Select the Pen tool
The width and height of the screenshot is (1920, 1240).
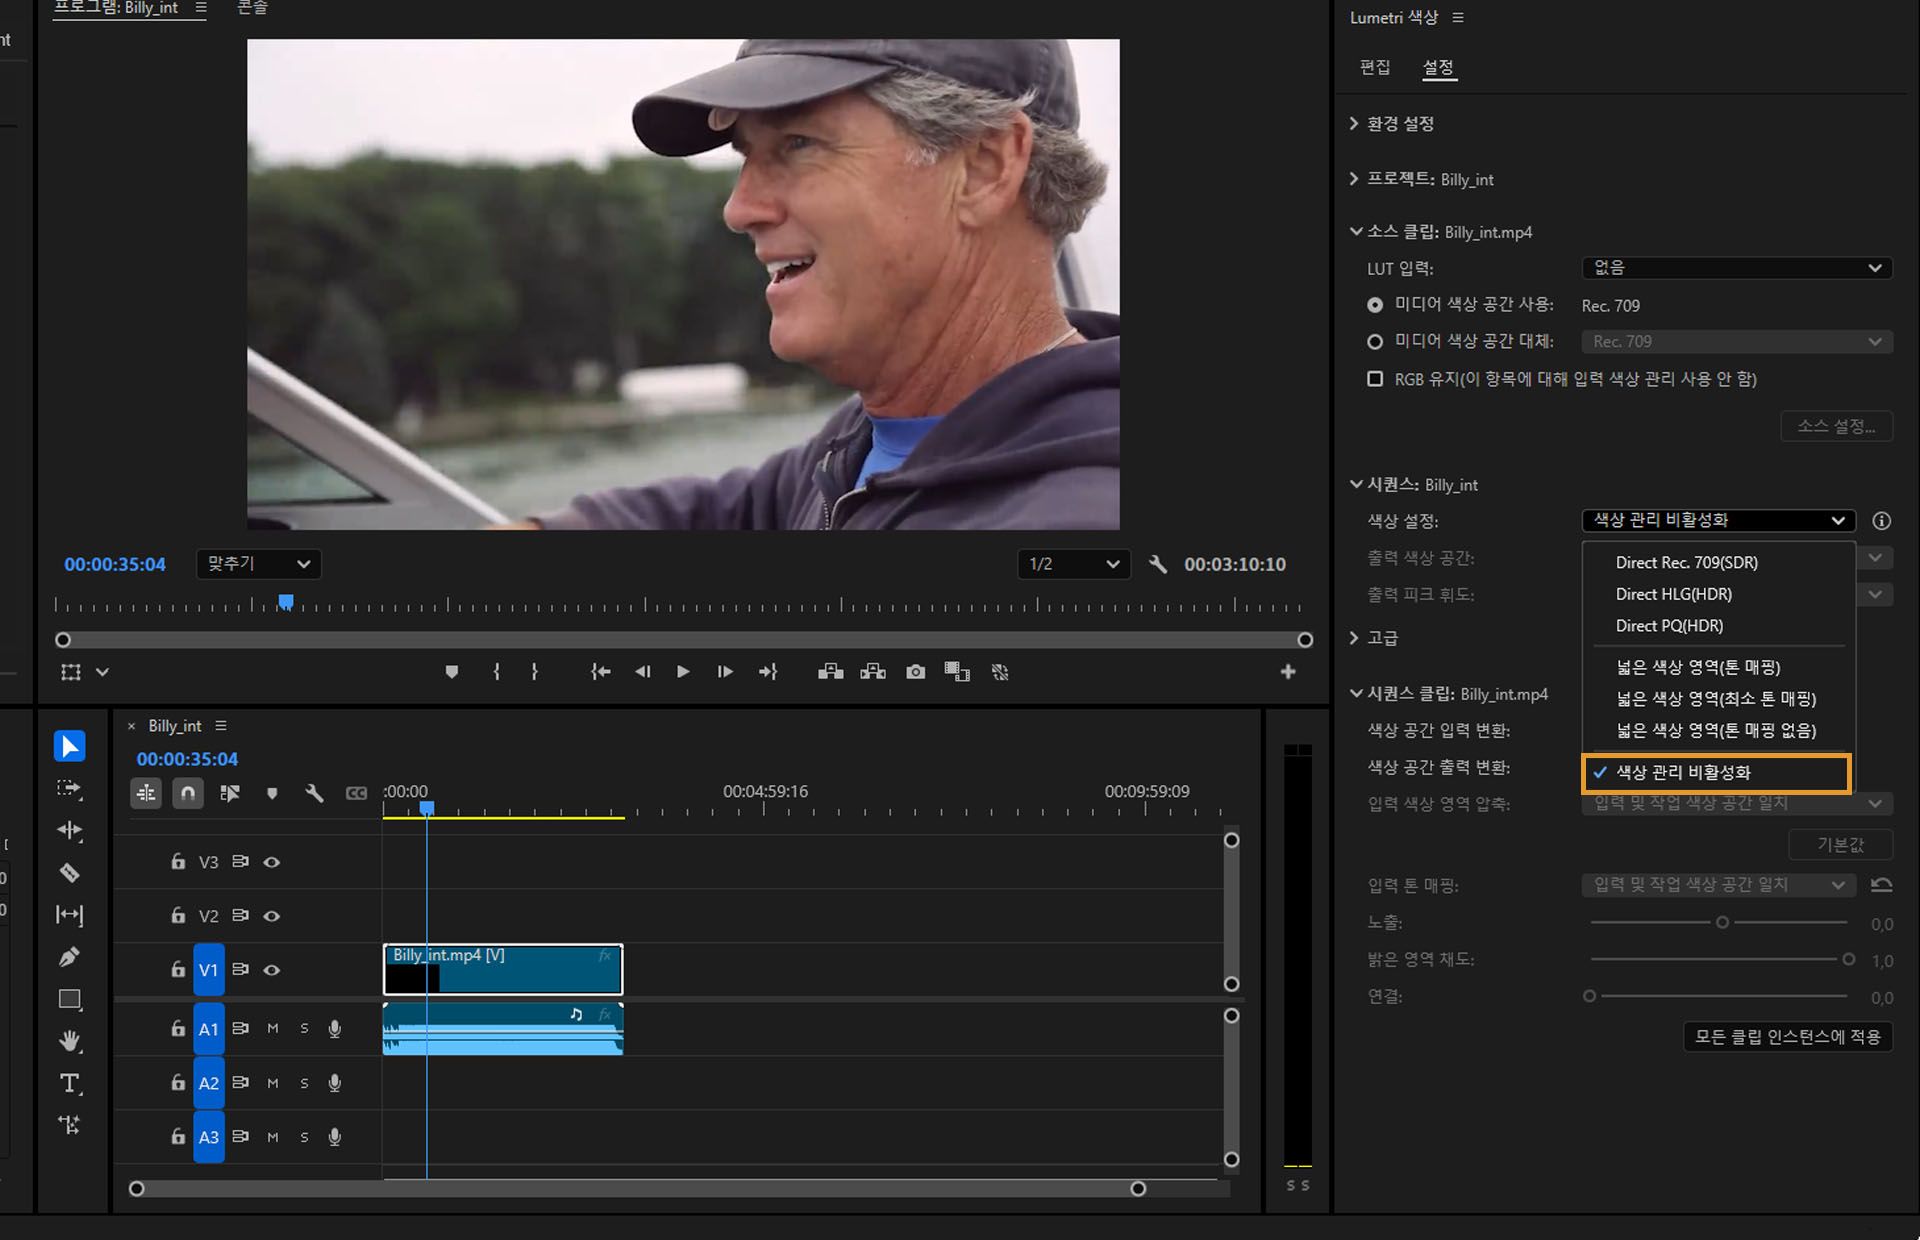[x=69, y=957]
